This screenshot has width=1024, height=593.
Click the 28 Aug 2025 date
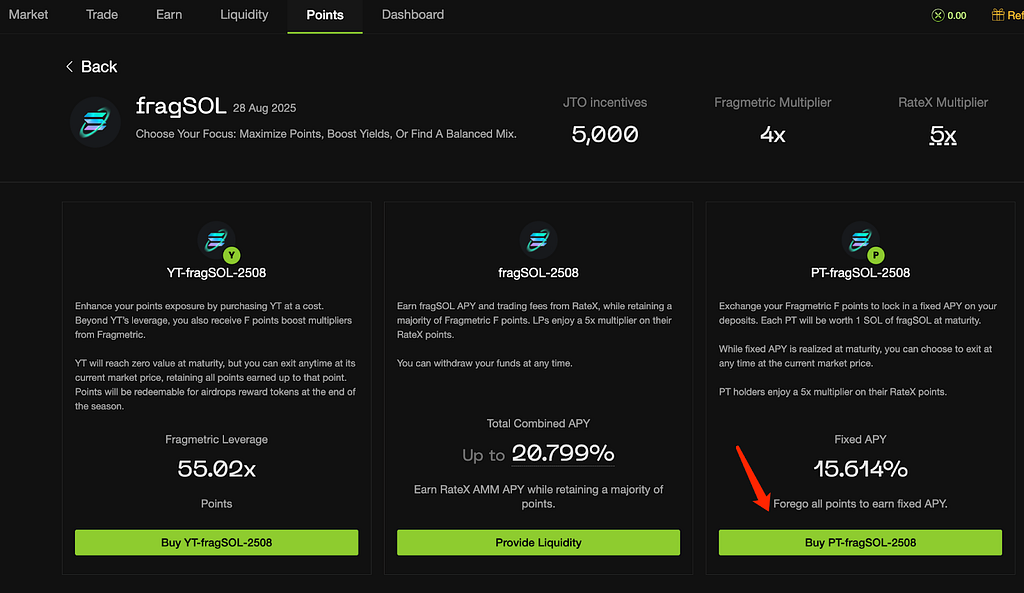264,108
